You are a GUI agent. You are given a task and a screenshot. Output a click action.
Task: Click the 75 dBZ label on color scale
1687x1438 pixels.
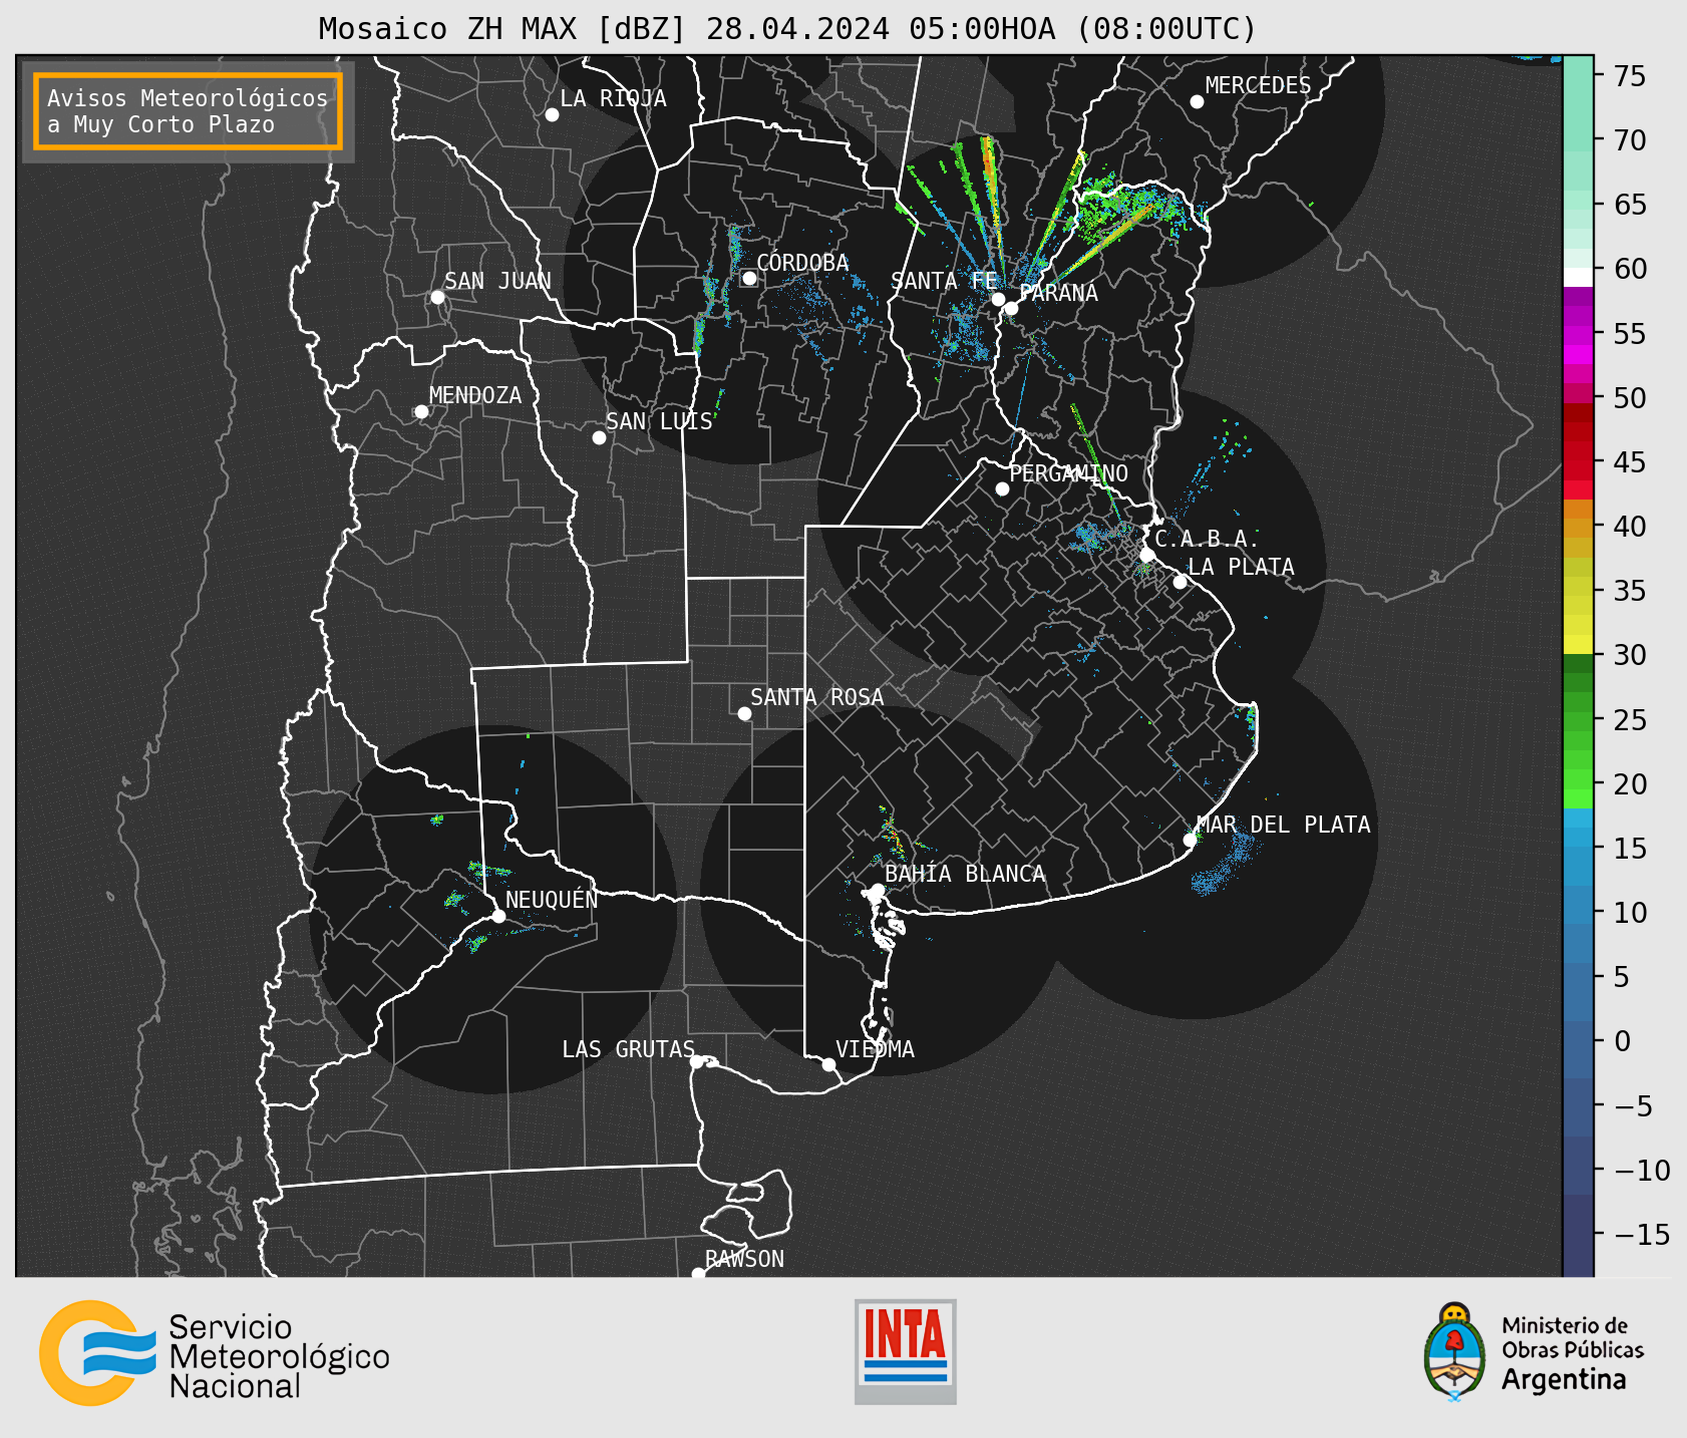pyautogui.click(x=1630, y=76)
